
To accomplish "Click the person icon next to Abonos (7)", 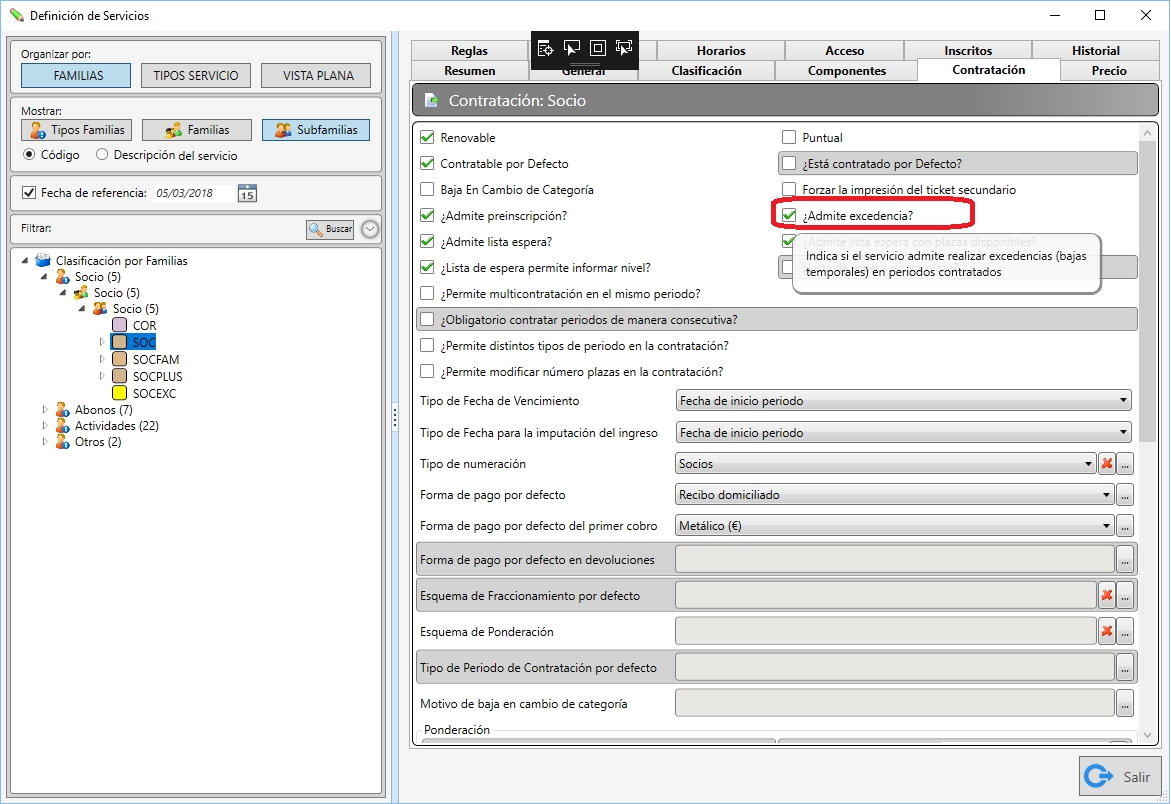I will [x=63, y=410].
